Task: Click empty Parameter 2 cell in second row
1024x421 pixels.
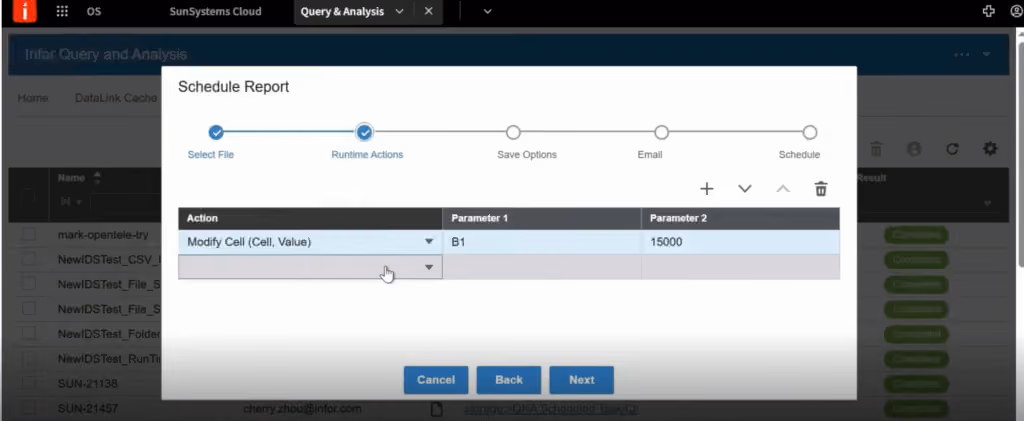Action: coord(741,267)
